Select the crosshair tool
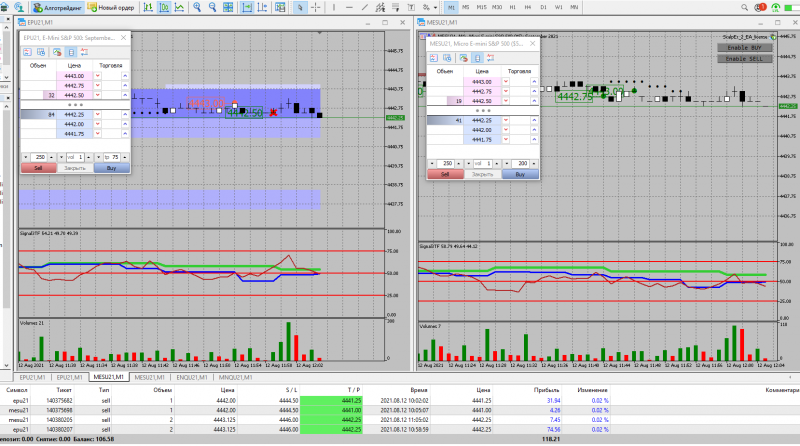The height and width of the screenshot is (446, 800). [x=316, y=8]
